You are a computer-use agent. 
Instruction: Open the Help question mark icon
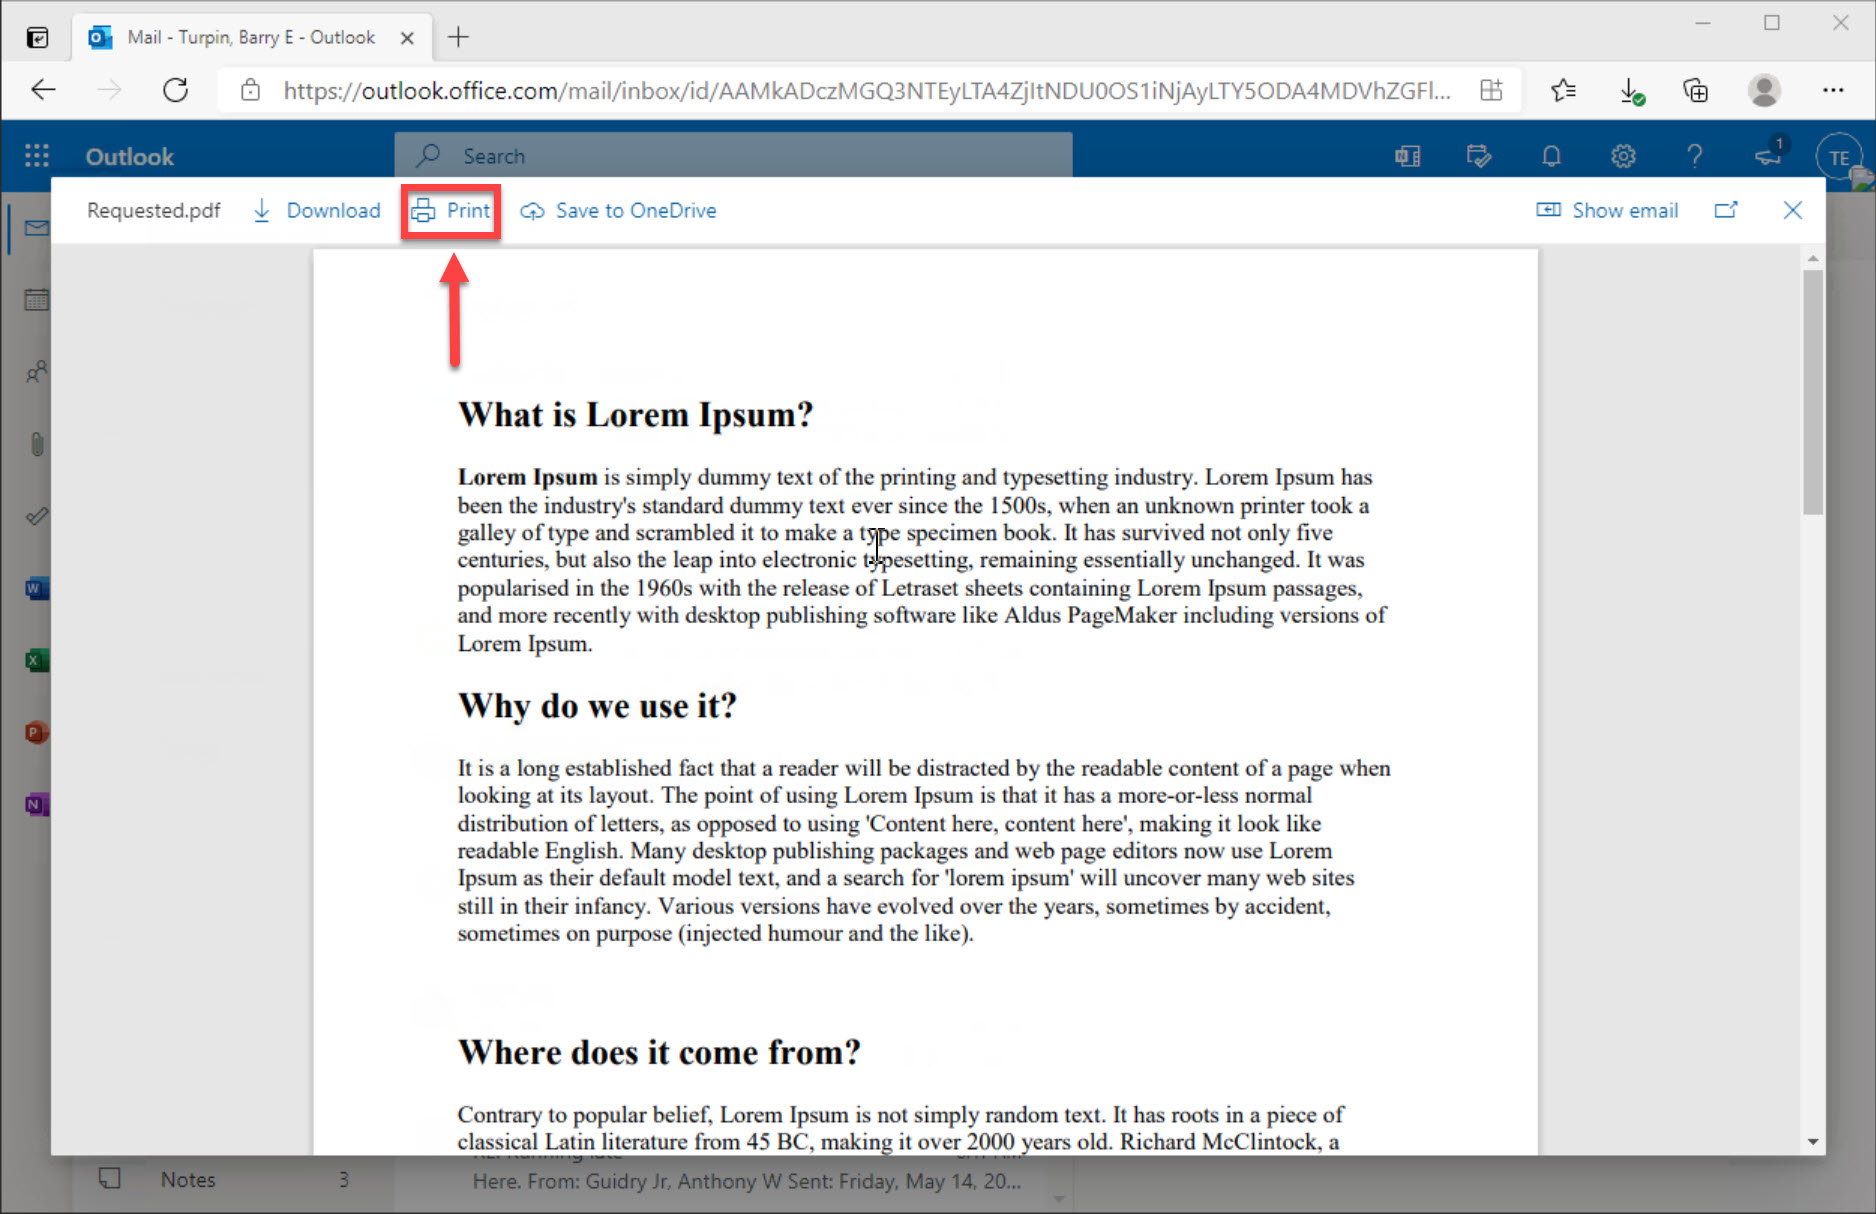pos(1694,157)
